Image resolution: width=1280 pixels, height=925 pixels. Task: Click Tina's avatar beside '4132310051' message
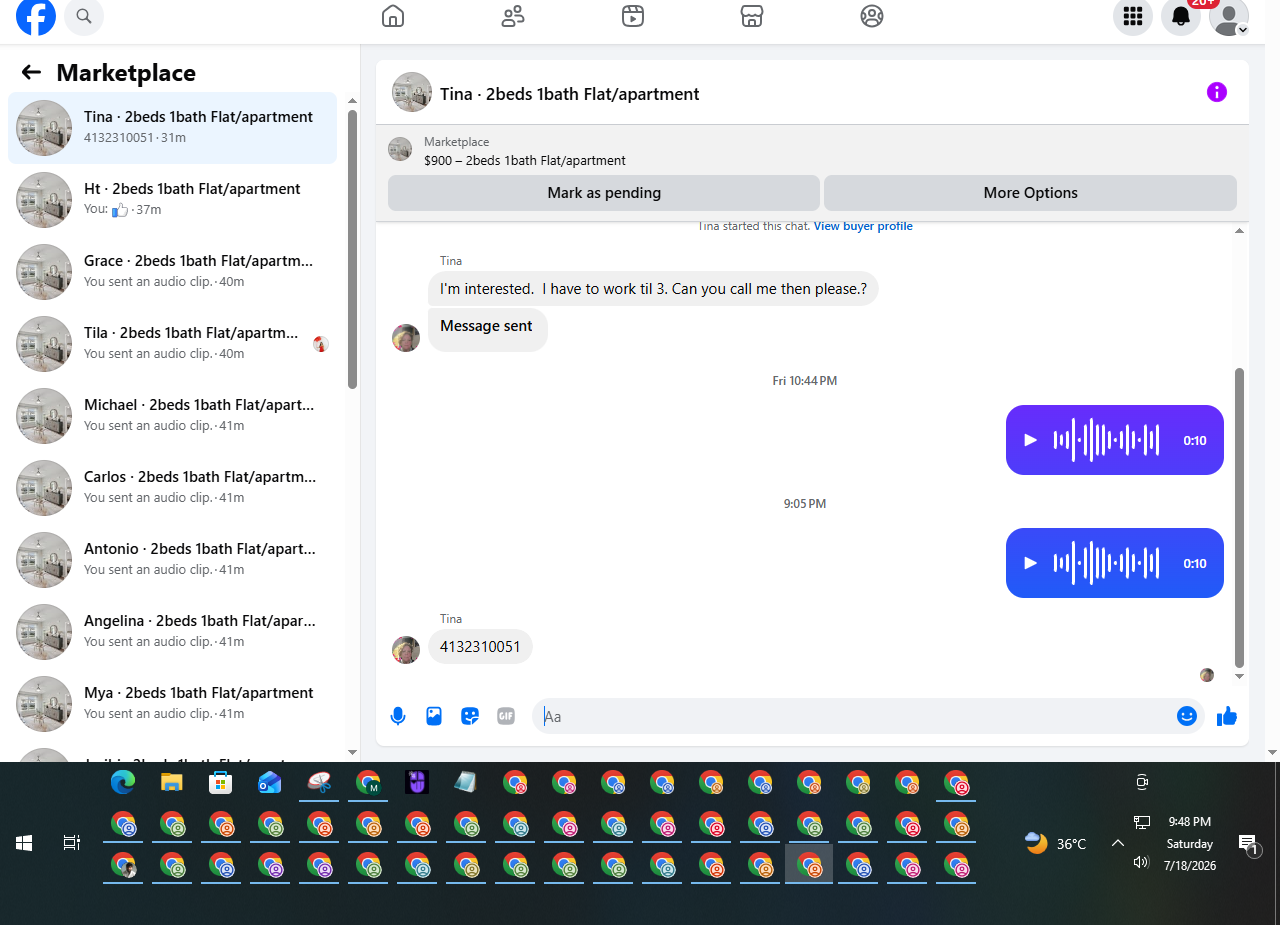coord(406,650)
